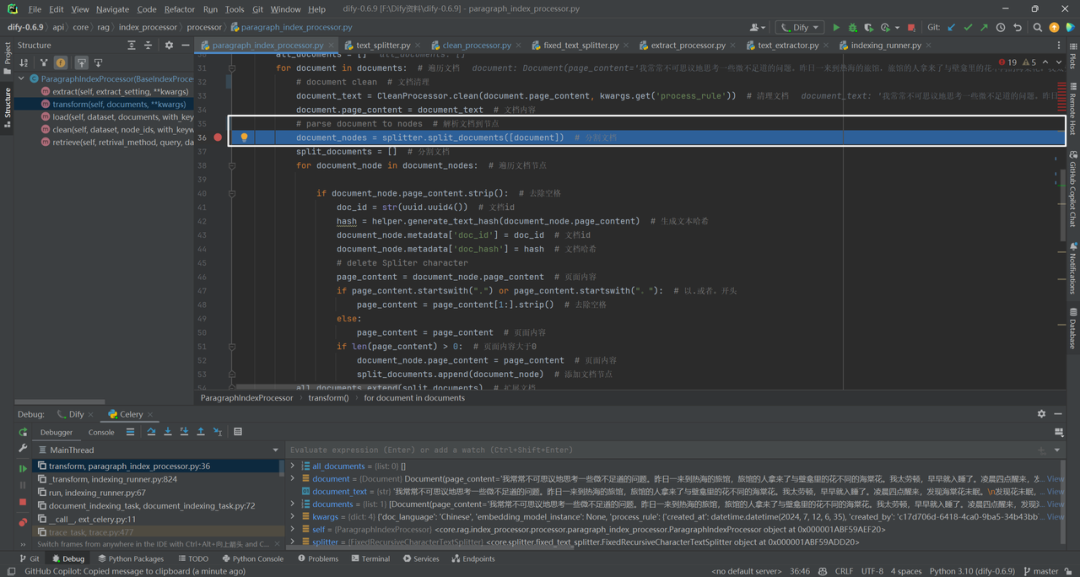Stop the running process with red square
The image size is (1080, 577).
pos(911,28)
